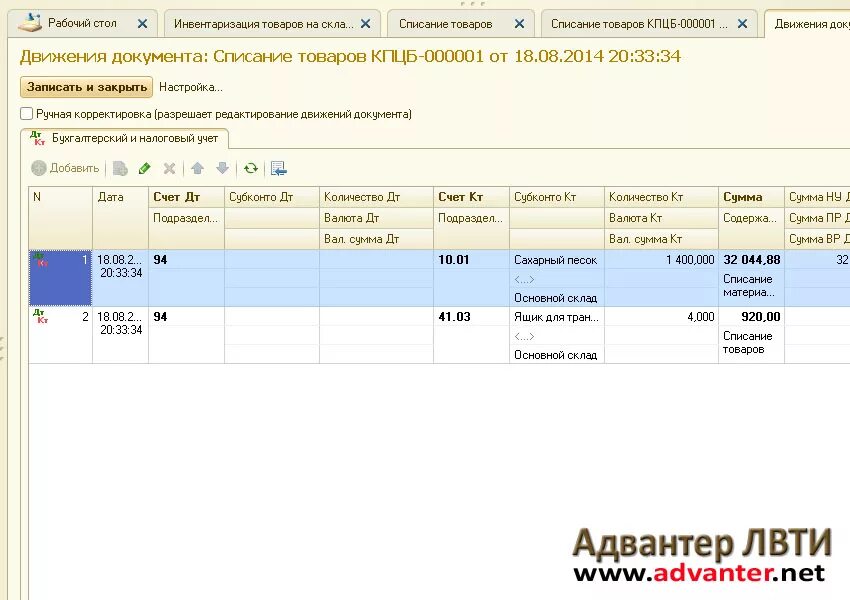Click the Счет Дт column header
850x600 pixels.
(x=186, y=197)
